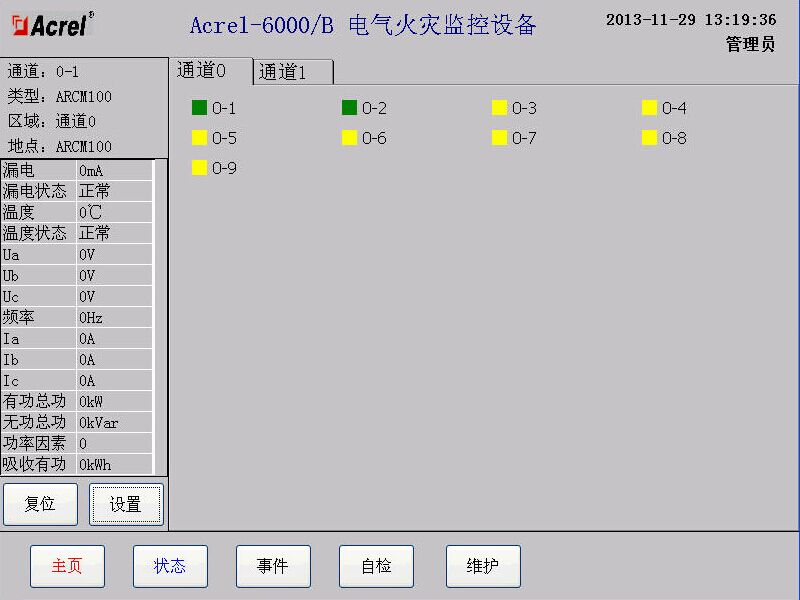Choose the channel 0-9 status square
Viewport: 800px width, 600px height.
tap(199, 168)
